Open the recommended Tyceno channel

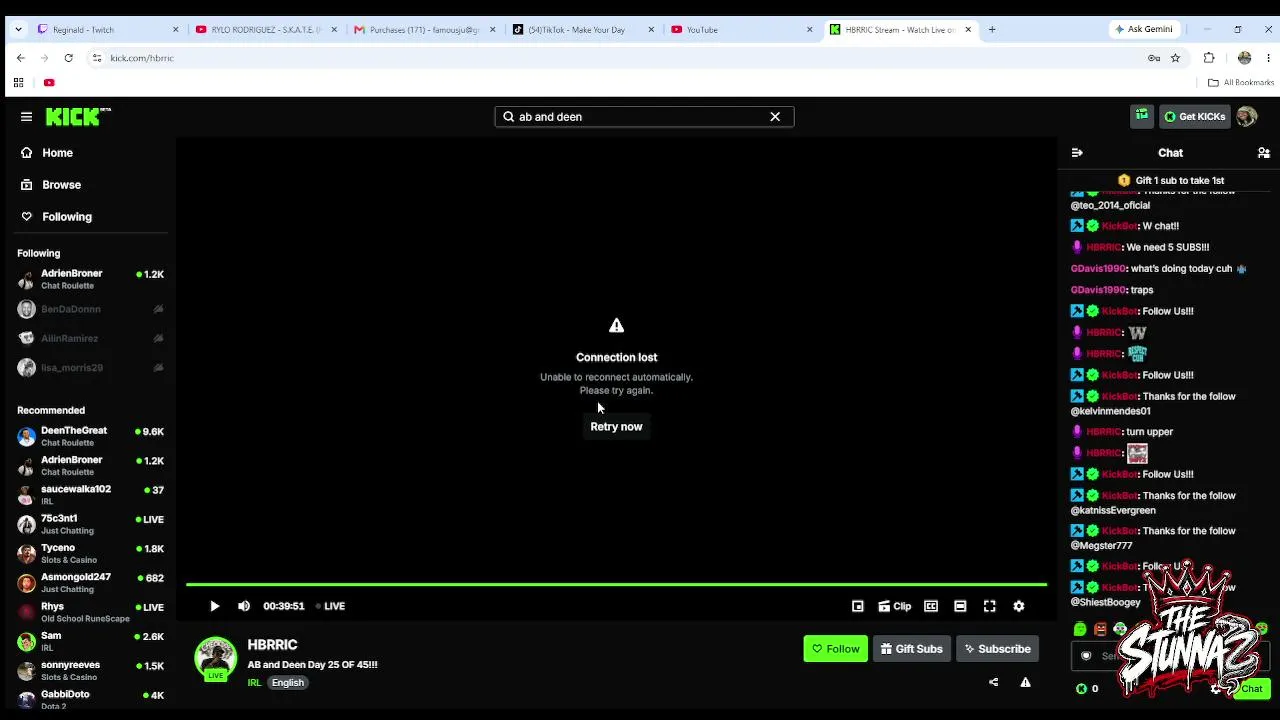(90, 553)
